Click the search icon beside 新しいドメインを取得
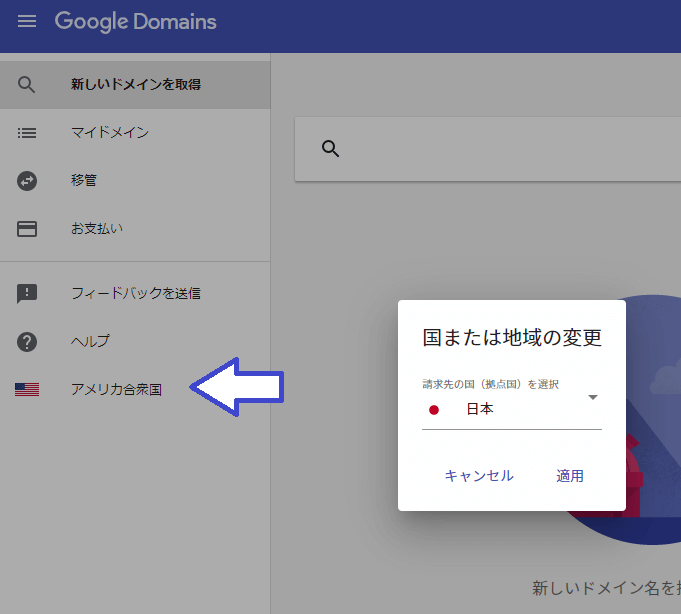 pyautogui.click(x=26, y=85)
